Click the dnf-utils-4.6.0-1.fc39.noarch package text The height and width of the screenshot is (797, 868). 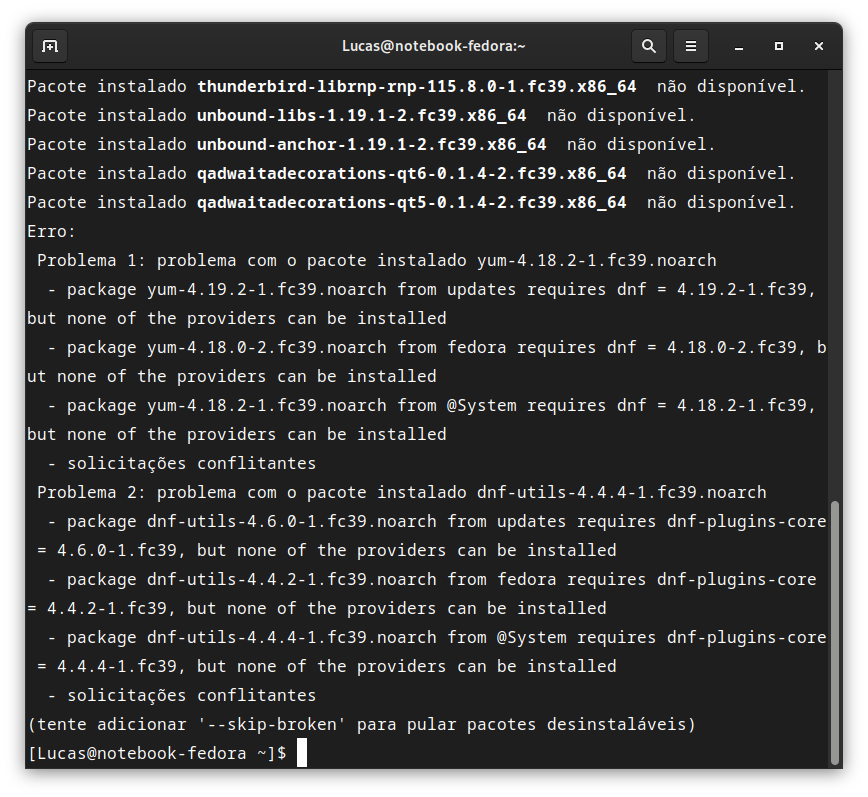point(292,521)
